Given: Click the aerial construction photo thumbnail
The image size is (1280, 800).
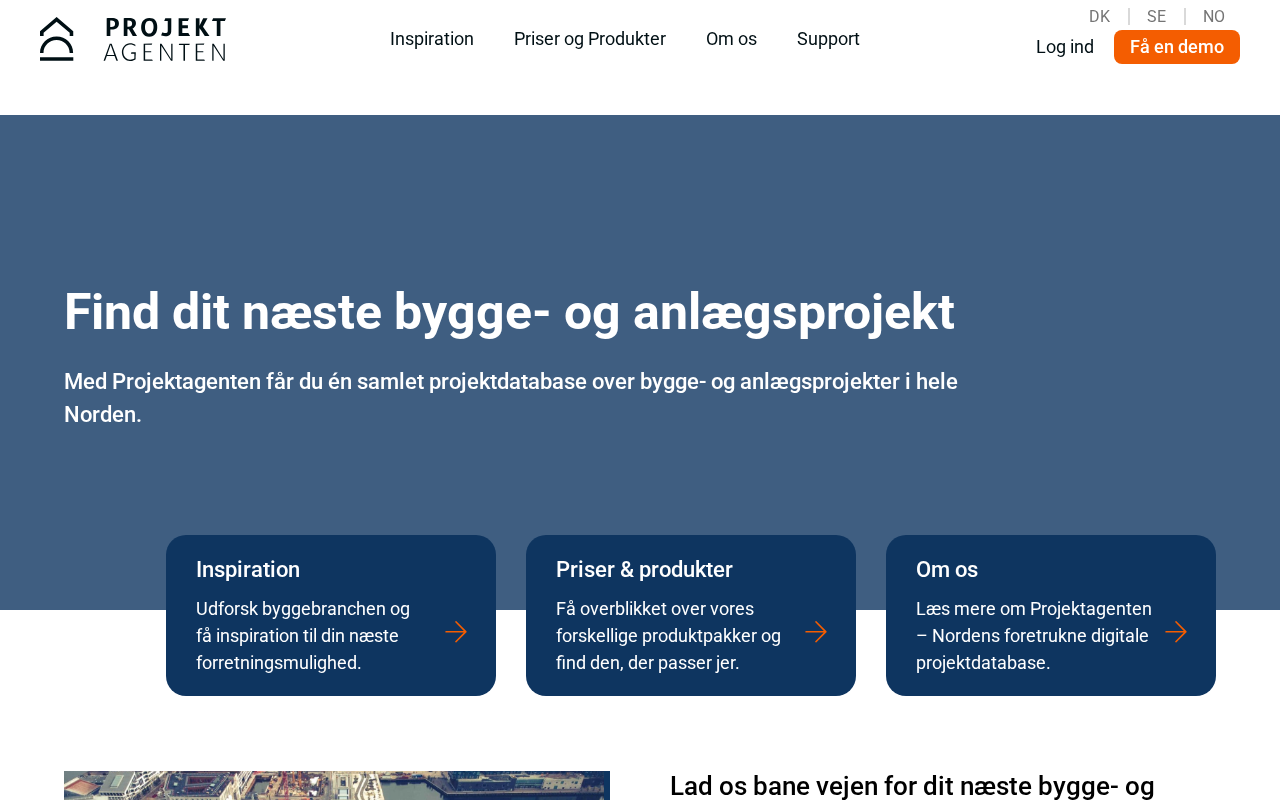Looking at the screenshot, I should coord(337,785).
